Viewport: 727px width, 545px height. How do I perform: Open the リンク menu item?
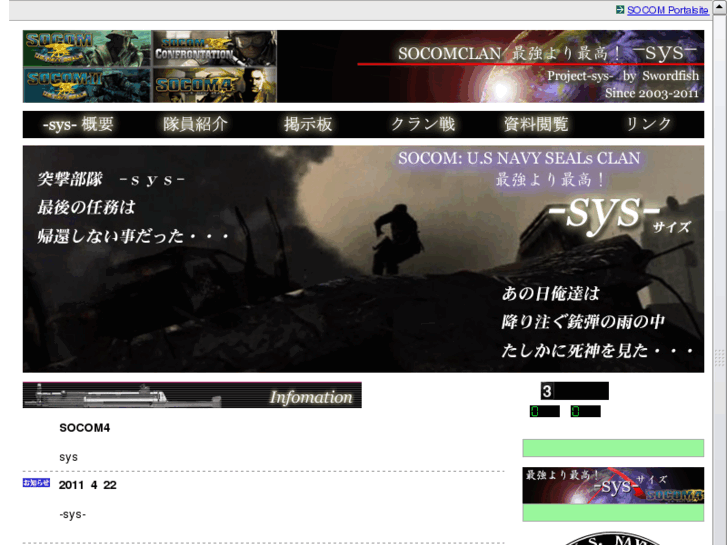click(649, 124)
